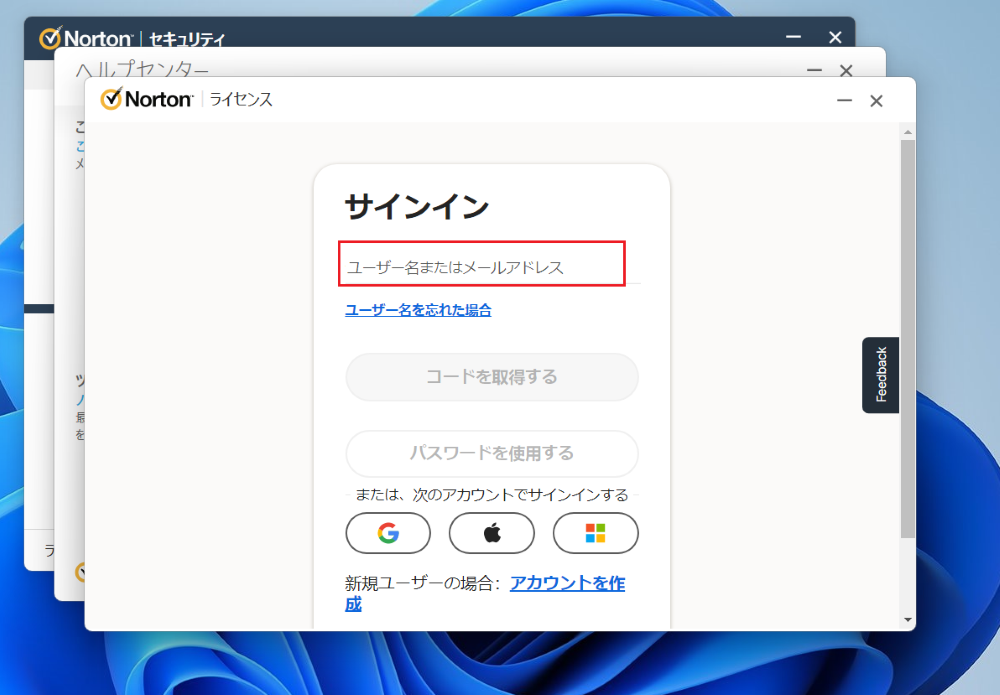1000x695 pixels.
Task: Click the vertical scrollbar thumb in License window
Action: tap(908, 338)
